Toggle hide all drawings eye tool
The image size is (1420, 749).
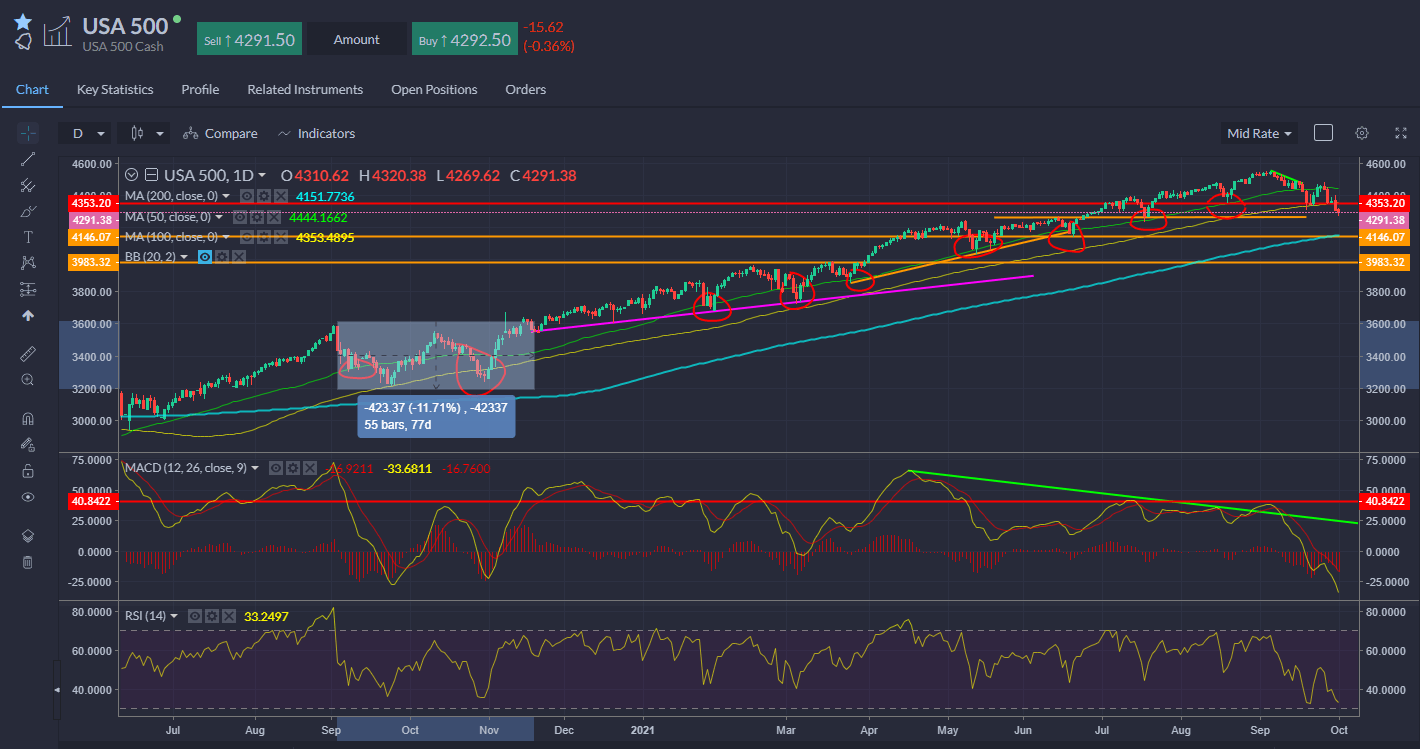point(28,497)
